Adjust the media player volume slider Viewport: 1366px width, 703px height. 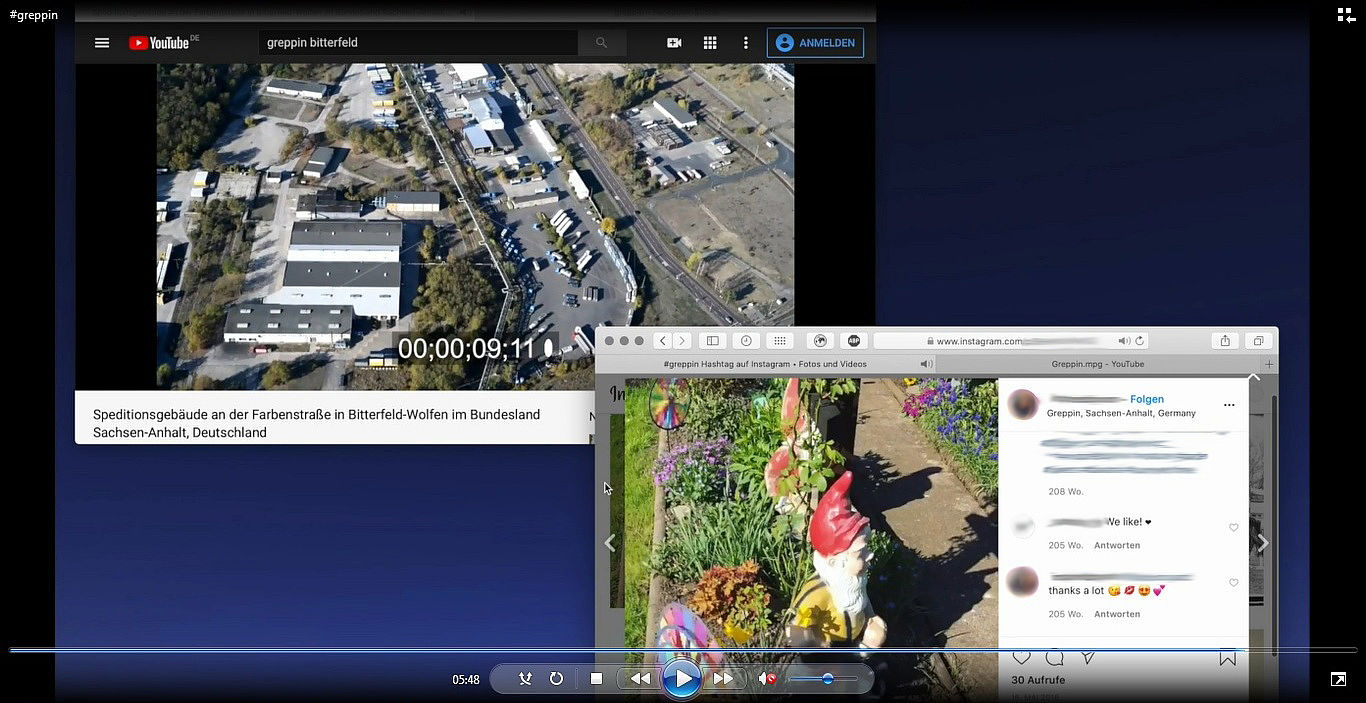tap(823, 679)
